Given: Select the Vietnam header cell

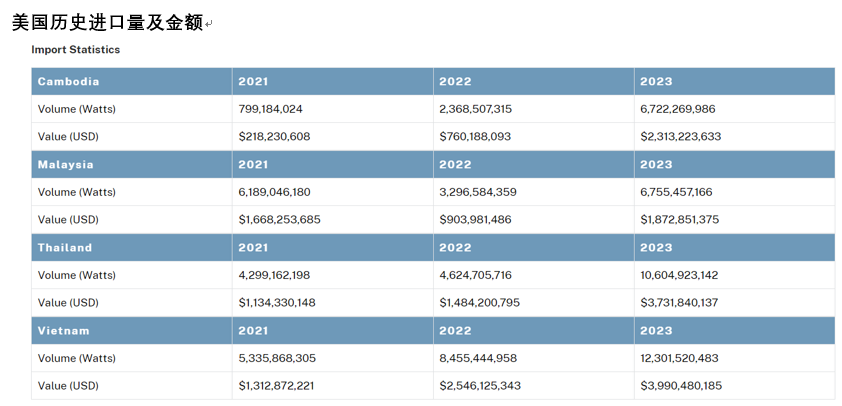Looking at the screenshot, I should tap(63, 330).
